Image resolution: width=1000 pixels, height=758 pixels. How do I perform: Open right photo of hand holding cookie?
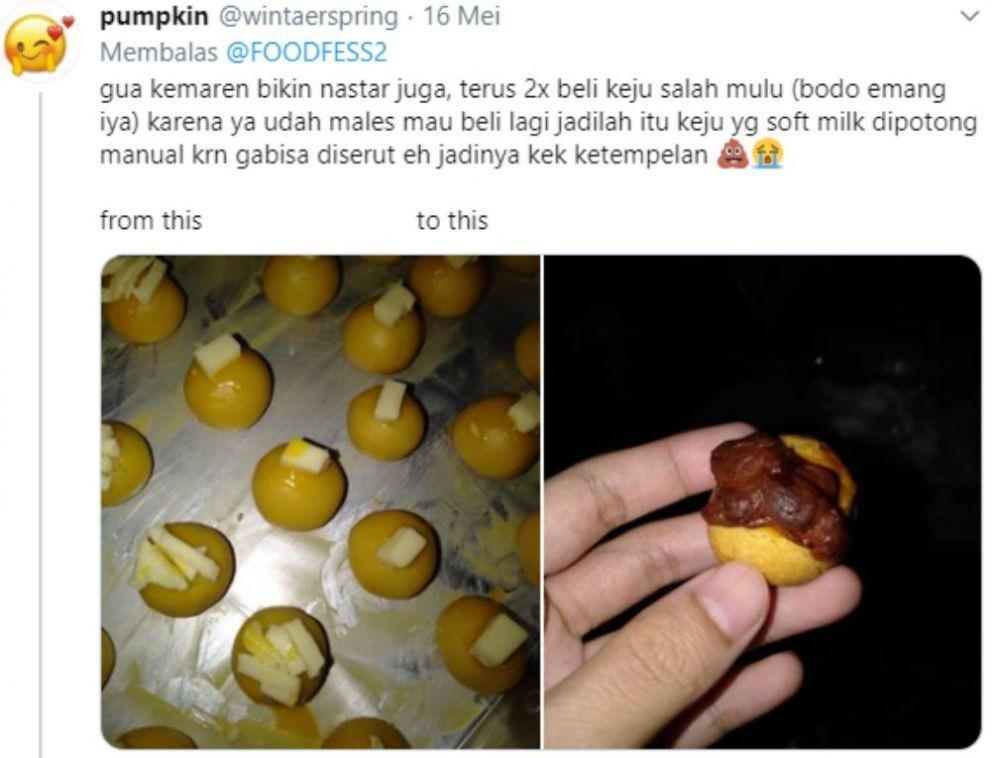[x=762, y=502]
